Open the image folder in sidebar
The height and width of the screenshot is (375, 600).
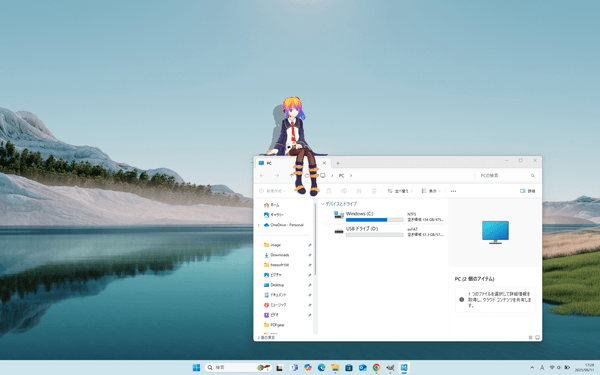click(272, 245)
